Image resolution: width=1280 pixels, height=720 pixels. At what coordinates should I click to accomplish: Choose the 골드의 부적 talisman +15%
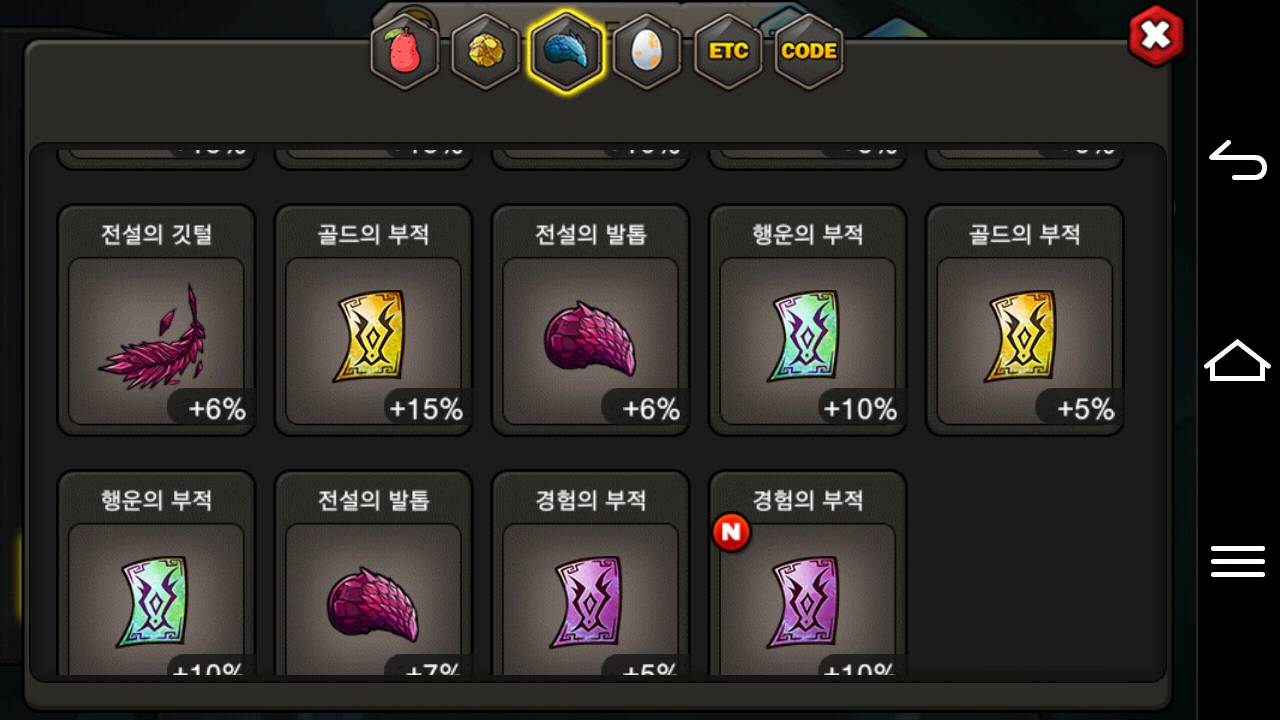(x=373, y=320)
